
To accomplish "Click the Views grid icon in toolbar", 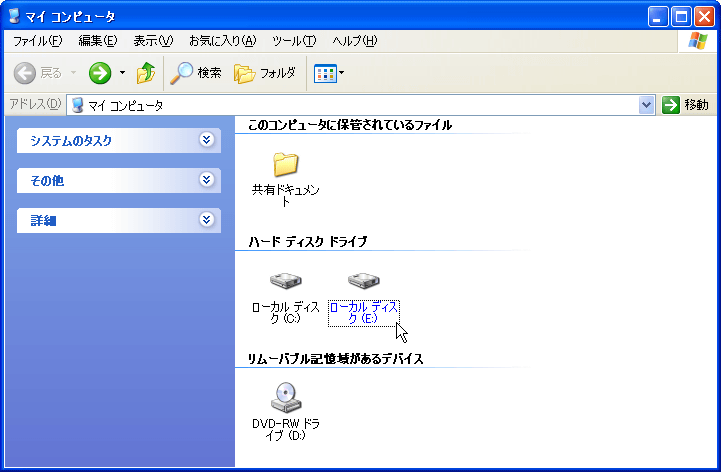I will (x=325, y=73).
